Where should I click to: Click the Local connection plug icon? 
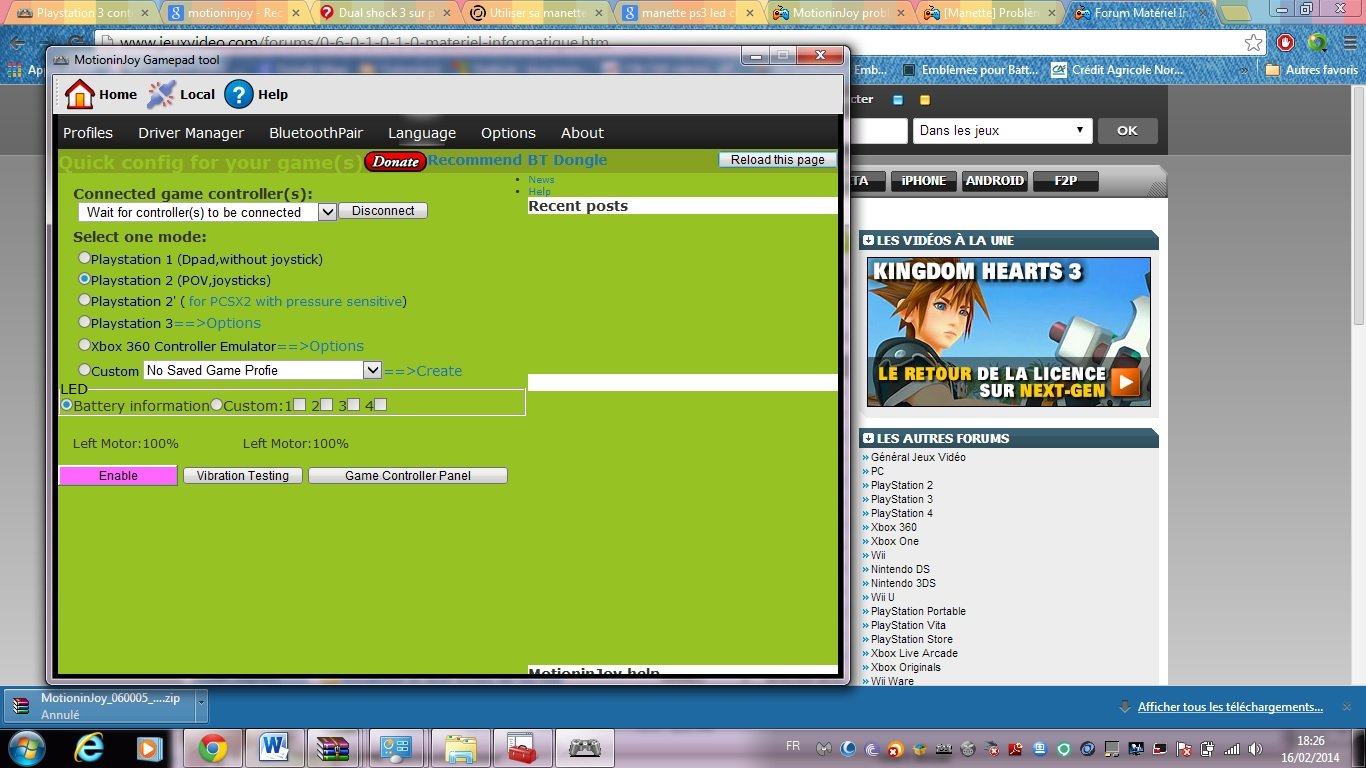tap(161, 94)
